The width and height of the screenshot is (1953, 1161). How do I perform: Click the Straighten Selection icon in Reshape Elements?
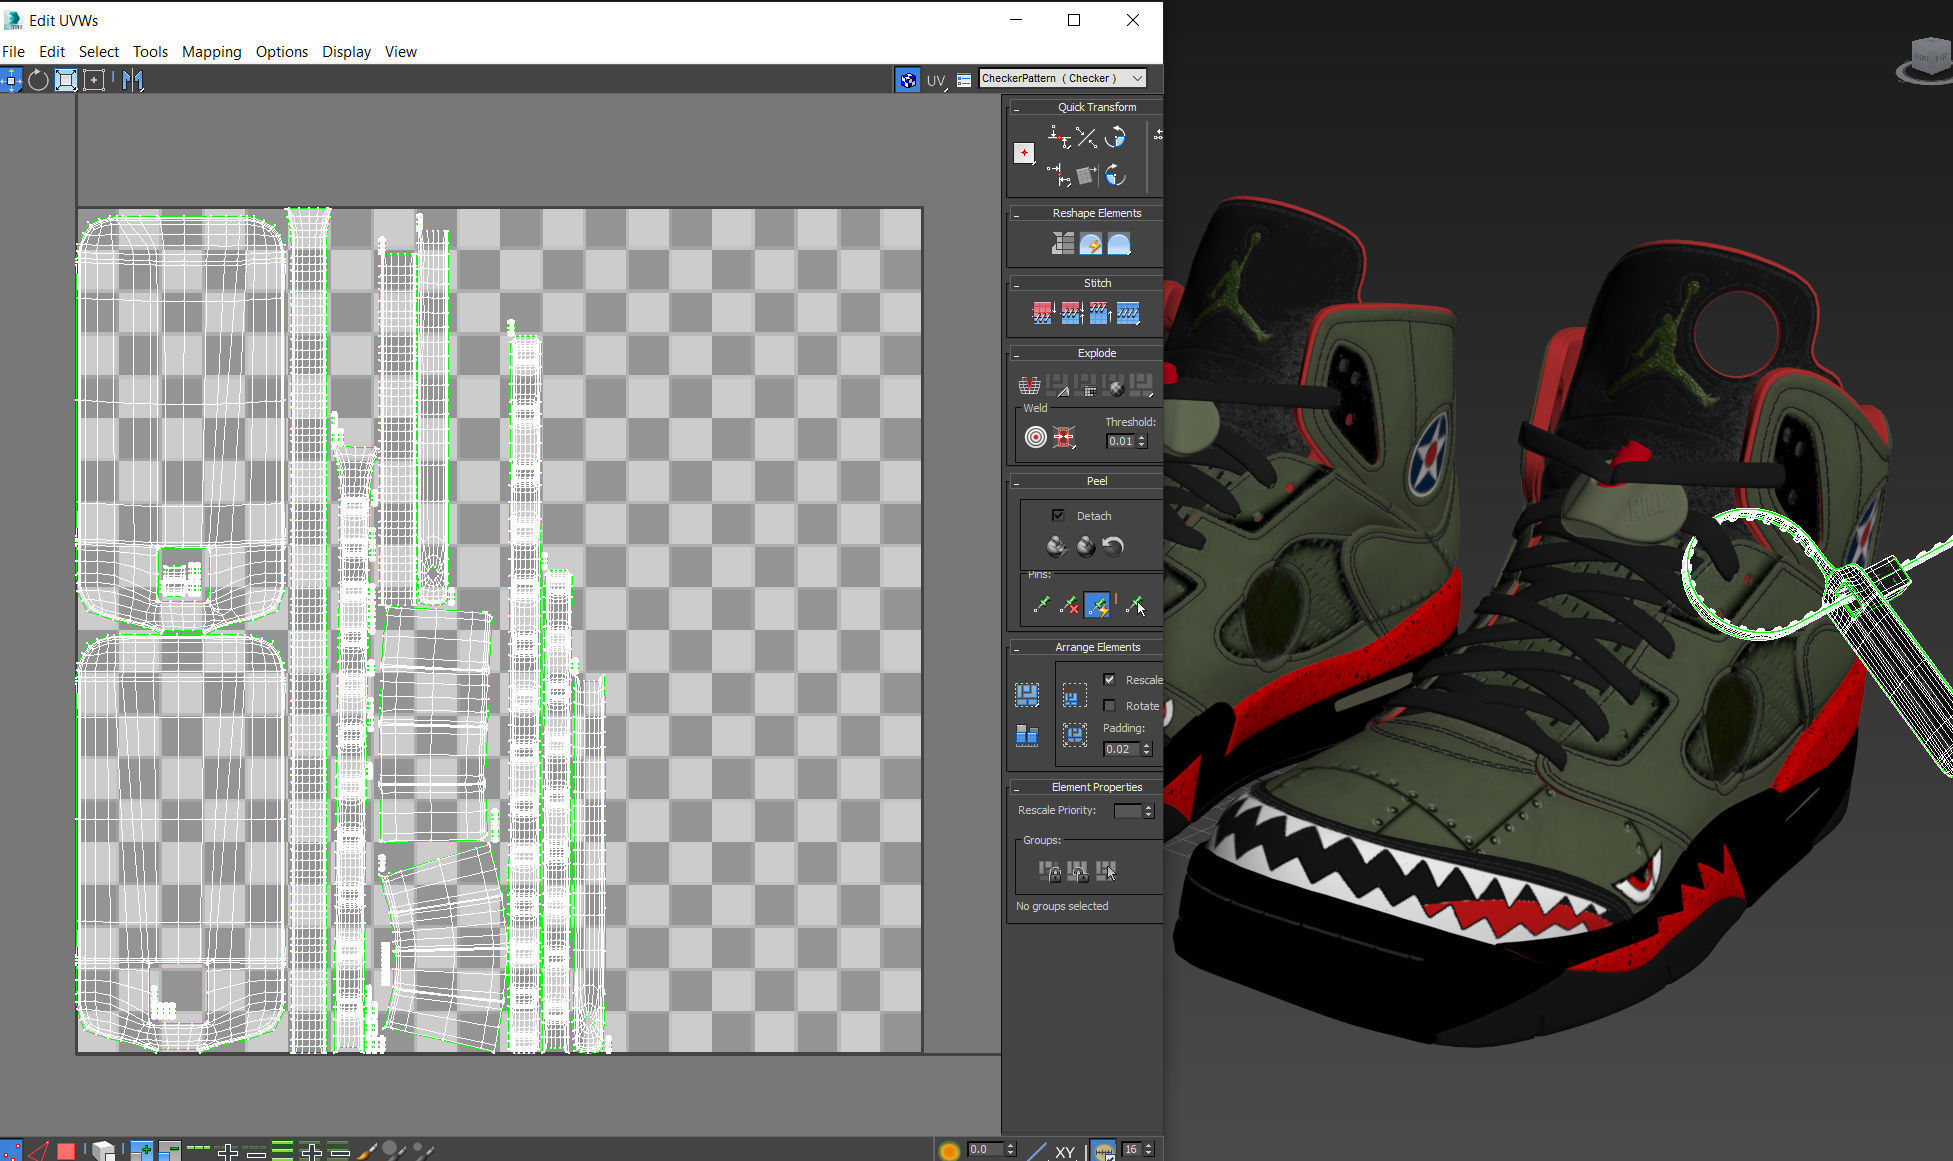(x=1062, y=243)
